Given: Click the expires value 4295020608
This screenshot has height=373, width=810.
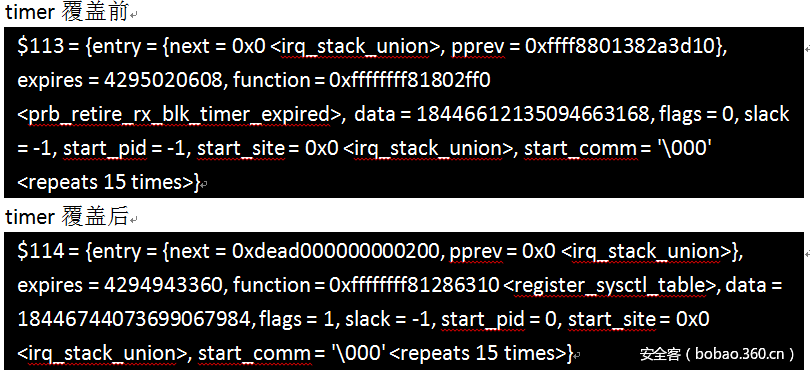Looking at the screenshot, I should click(165, 81).
